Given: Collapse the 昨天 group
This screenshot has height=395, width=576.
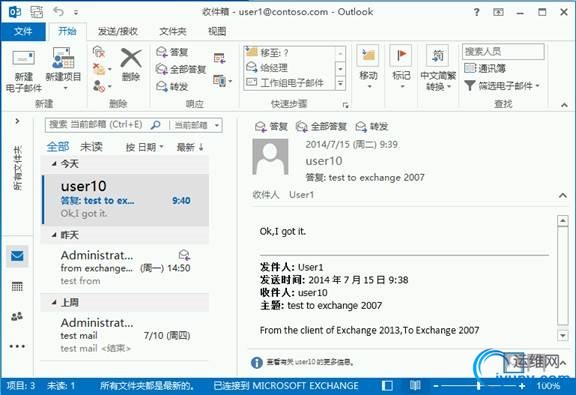Looking at the screenshot, I should click(x=54, y=235).
